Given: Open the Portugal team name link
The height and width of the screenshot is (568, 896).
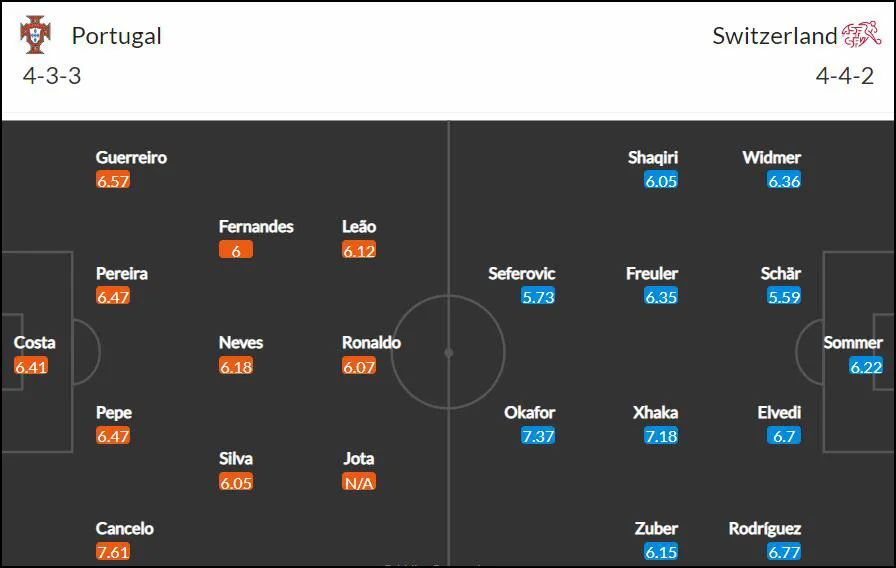Looking at the screenshot, I should coord(117,36).
